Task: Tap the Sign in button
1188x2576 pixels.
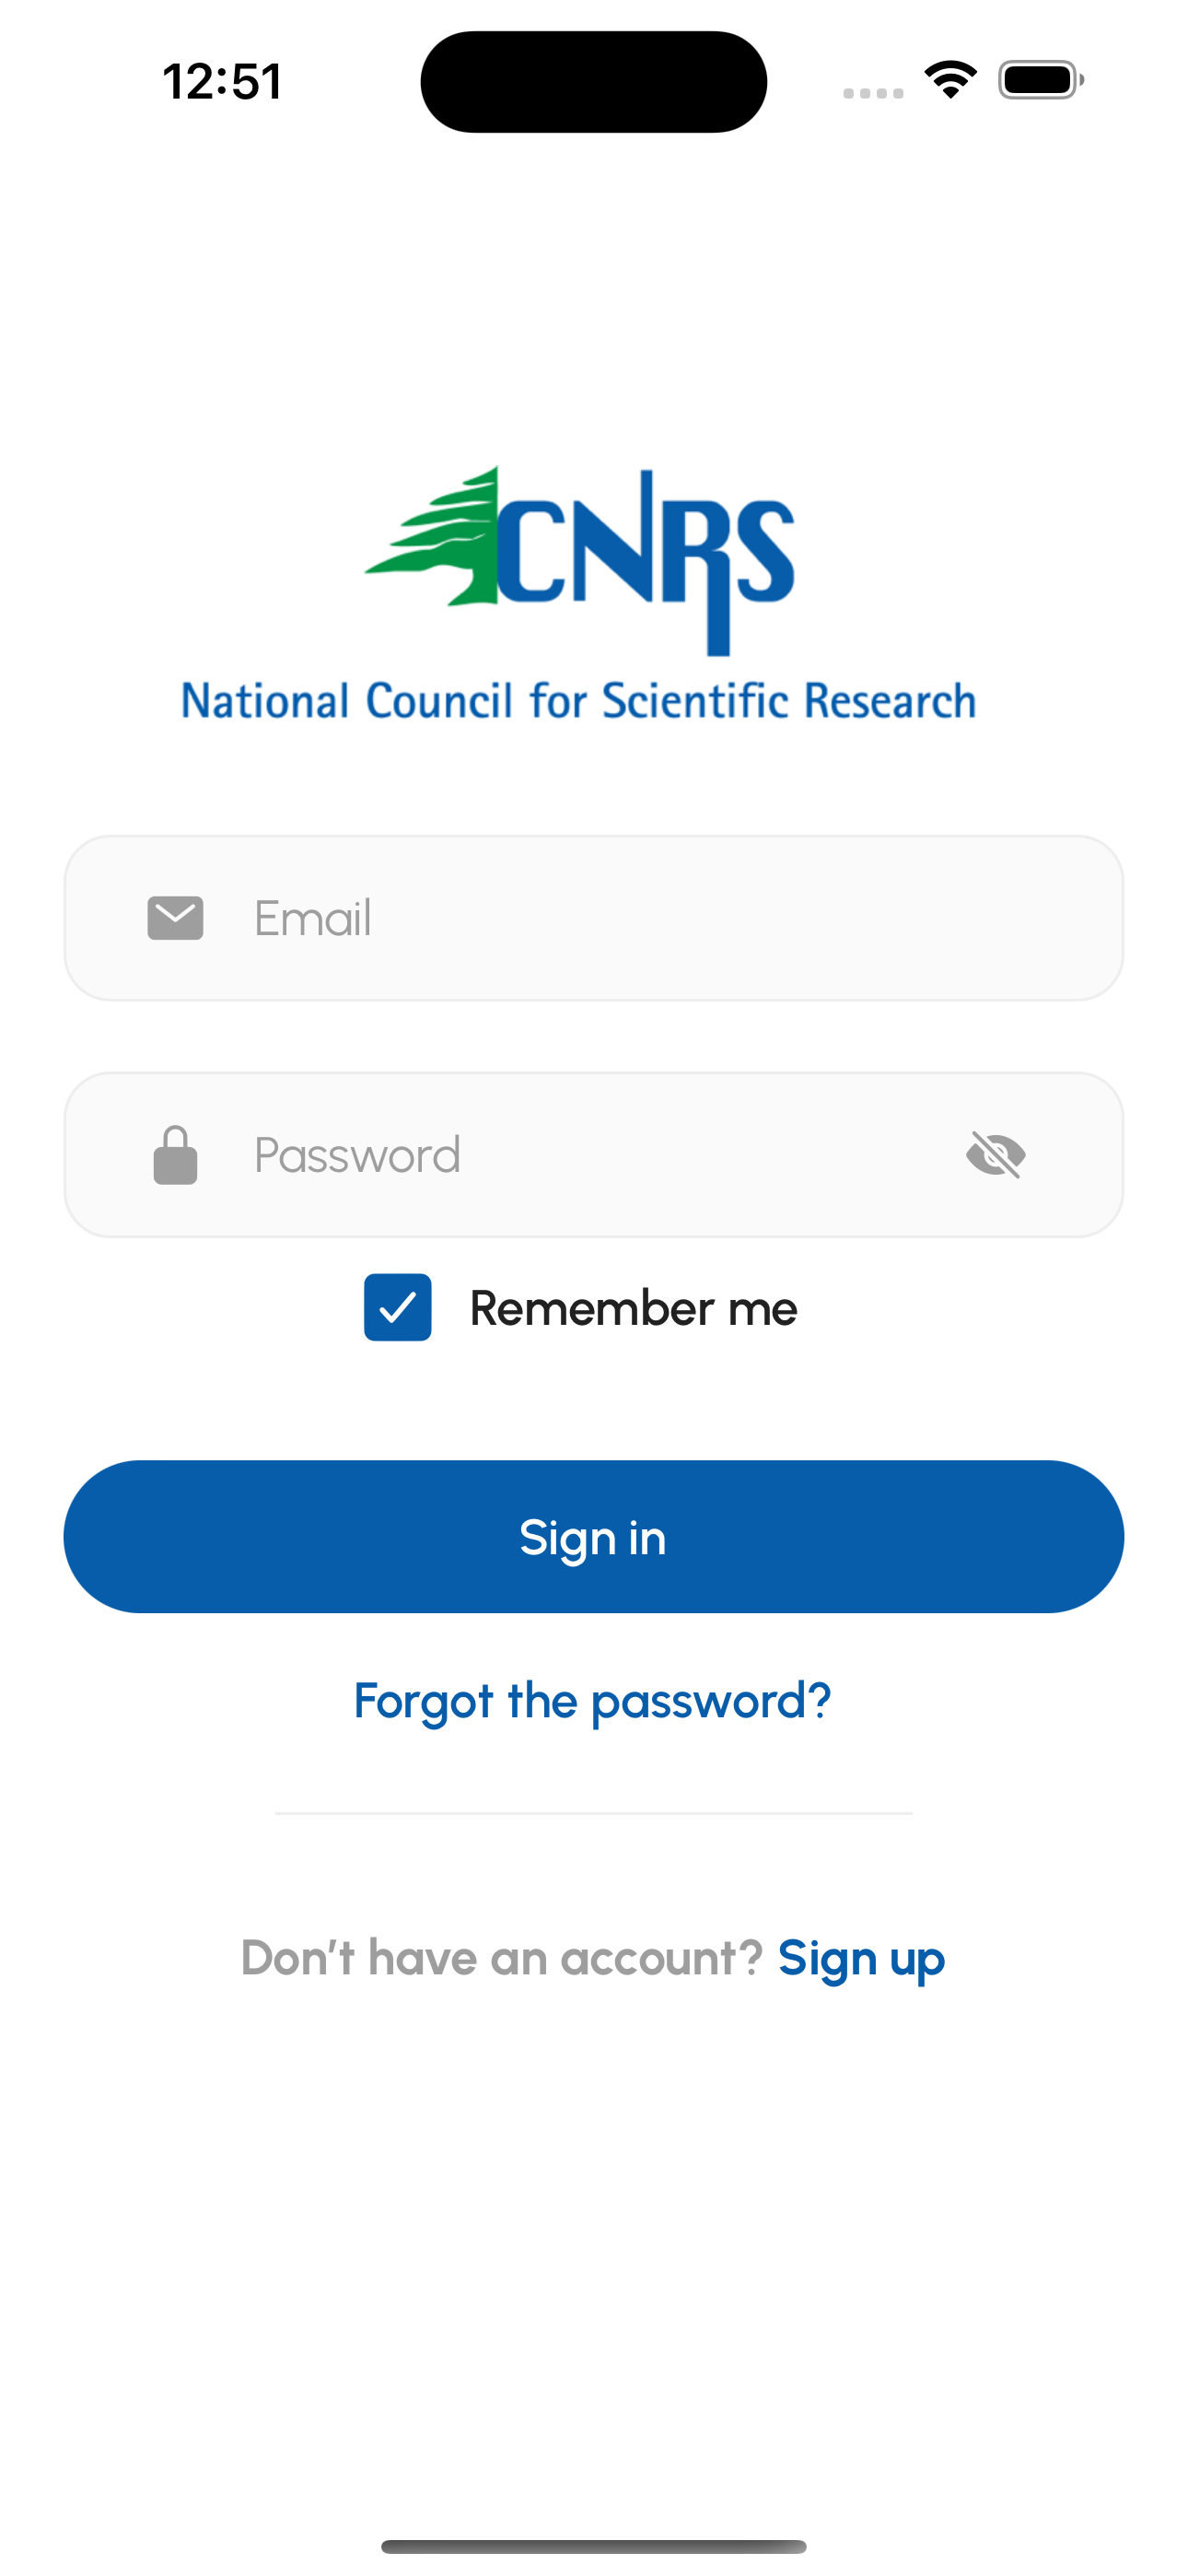Action: point(594,1536)
